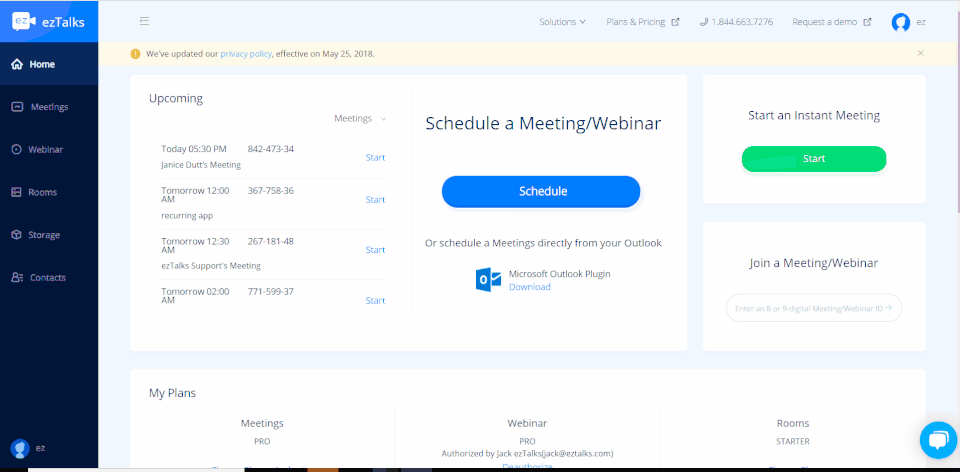
Task: Click the Meeting/Webinar ID input field
Action: [814, 308]
